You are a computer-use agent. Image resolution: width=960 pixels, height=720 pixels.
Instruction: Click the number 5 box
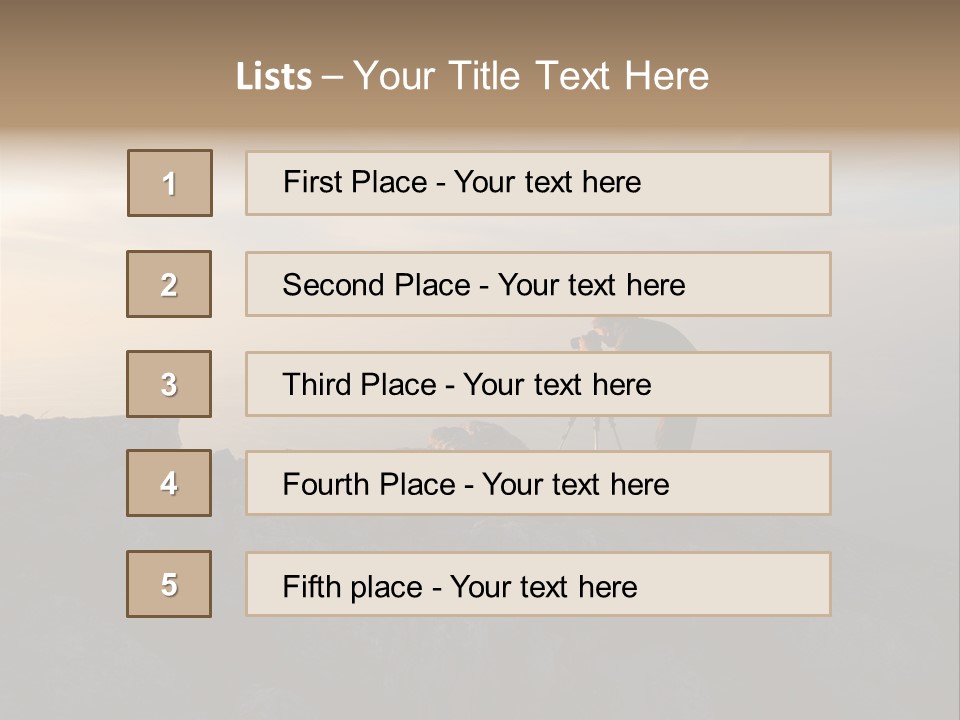(x=169, y=584)
